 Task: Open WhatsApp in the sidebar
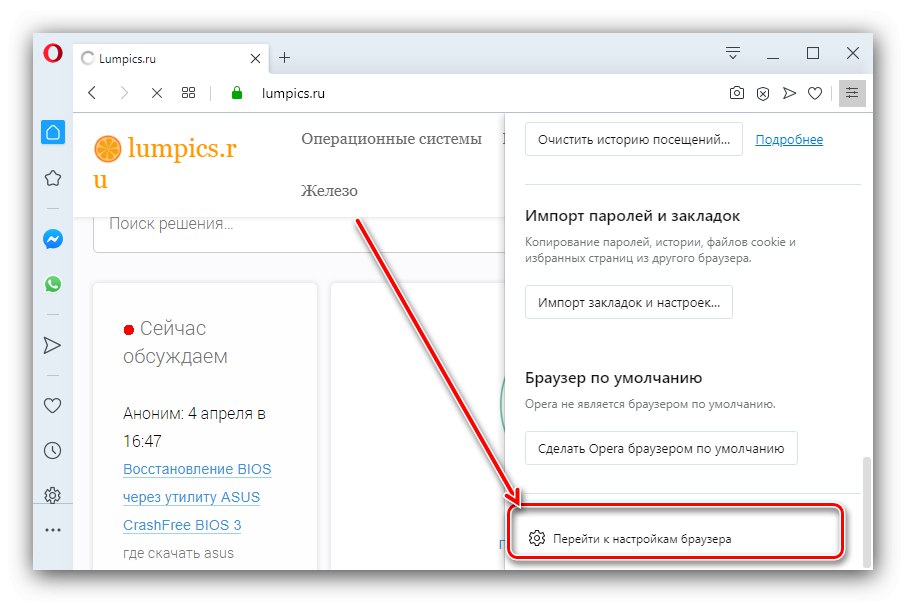[53, 284]
